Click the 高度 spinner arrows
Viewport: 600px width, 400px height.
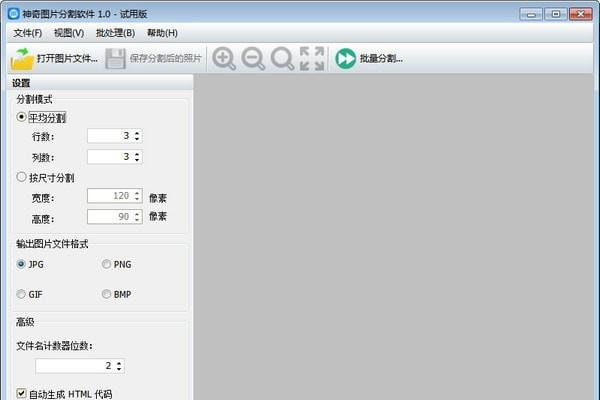pos(137,217)
